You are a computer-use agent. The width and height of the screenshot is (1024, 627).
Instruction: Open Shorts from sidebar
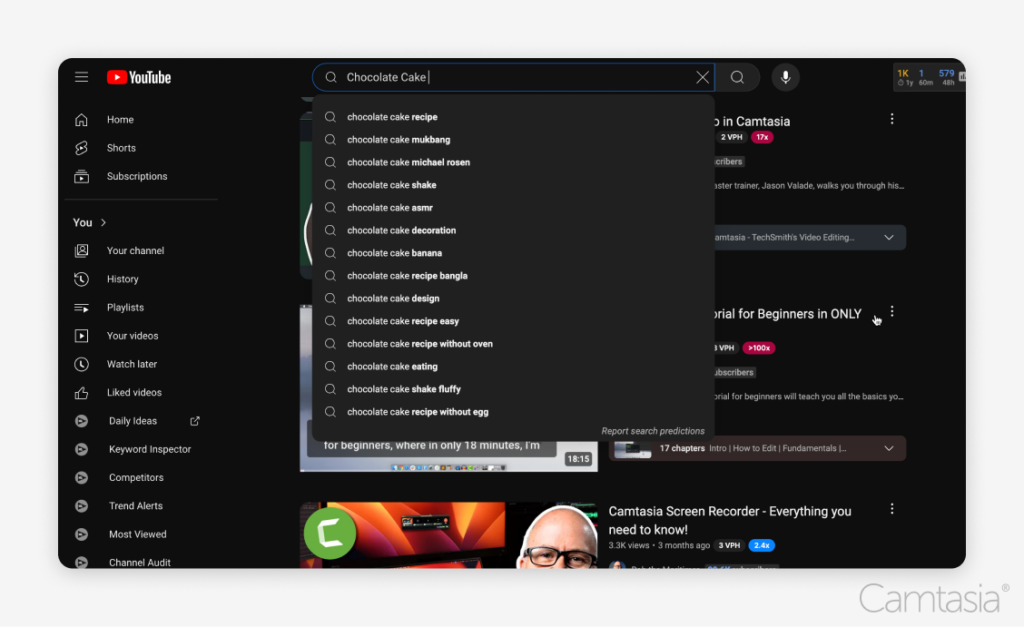pyautogui.click(x=121, y=148)
